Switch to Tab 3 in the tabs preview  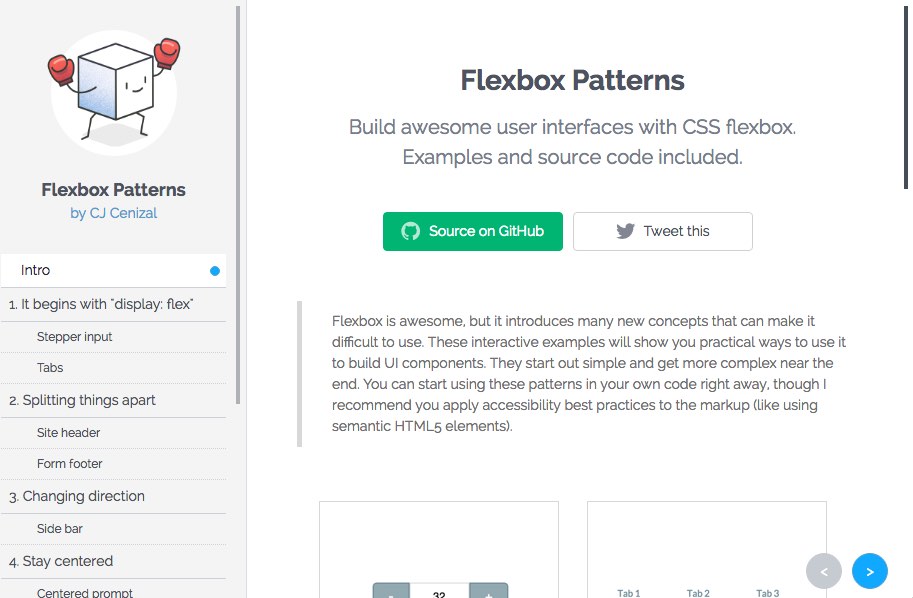coord(767,592)
